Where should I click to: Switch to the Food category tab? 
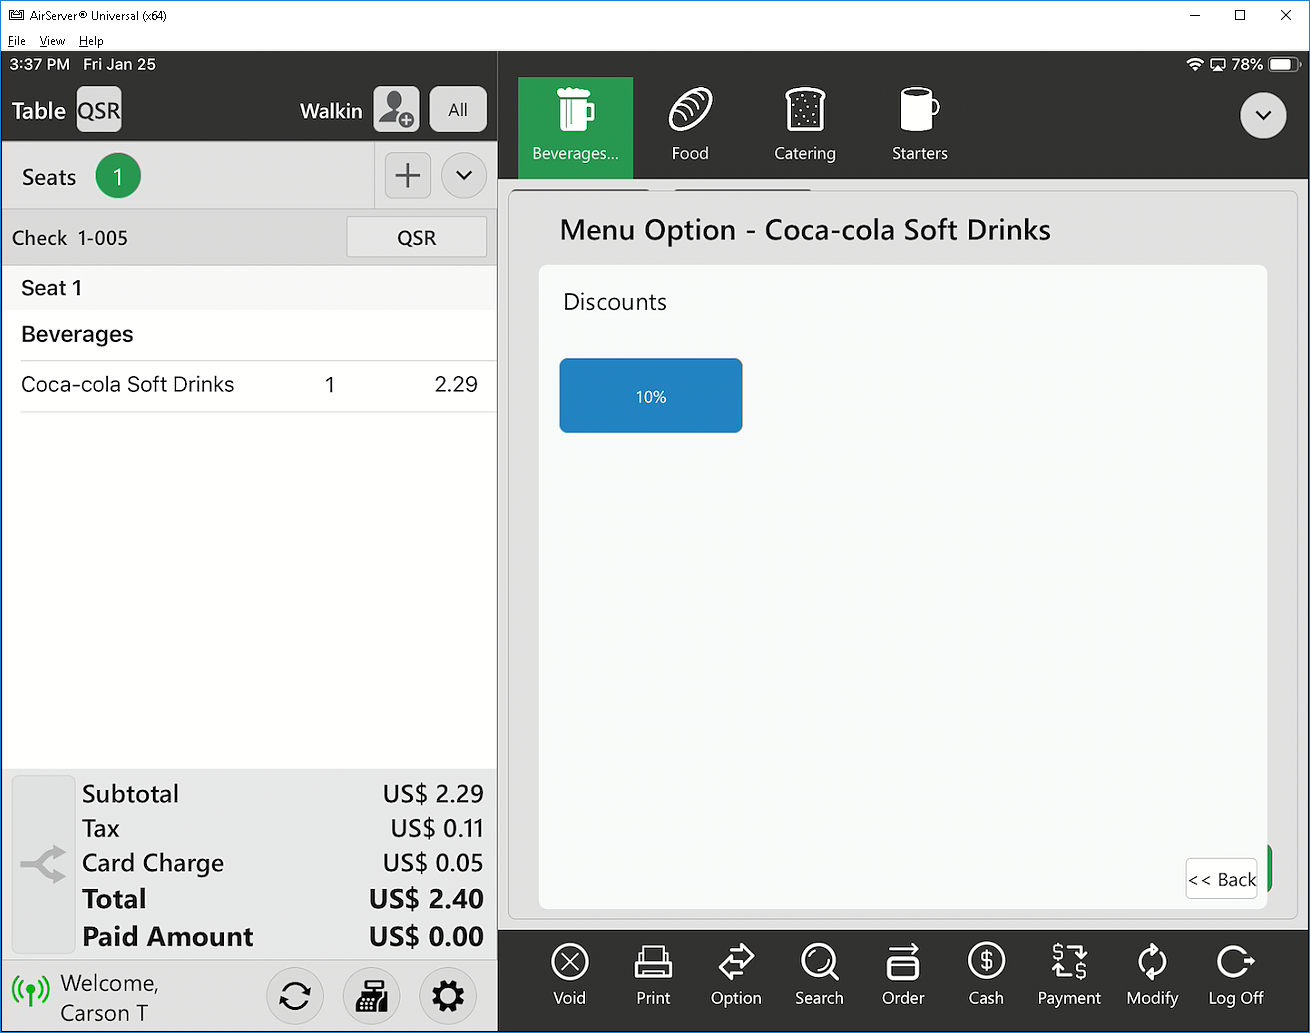coord(690,127)
